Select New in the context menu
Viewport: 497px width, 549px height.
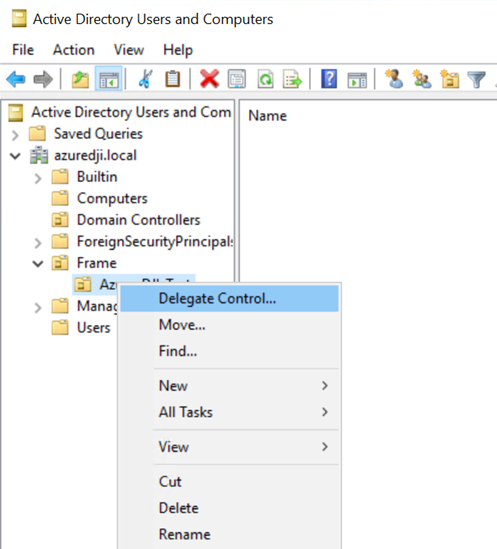pyautogui.click(x=229, y=386)
